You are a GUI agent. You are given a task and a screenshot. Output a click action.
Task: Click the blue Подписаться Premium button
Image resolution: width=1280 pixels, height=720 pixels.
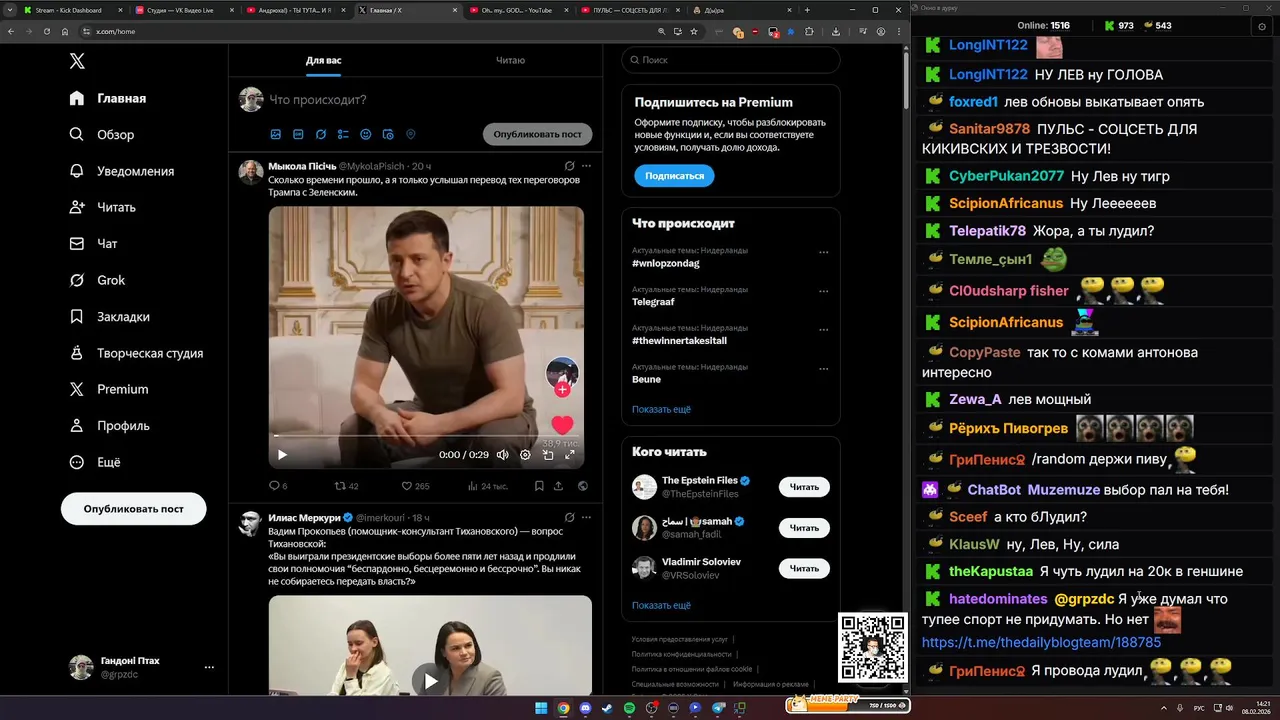(674, 175)
